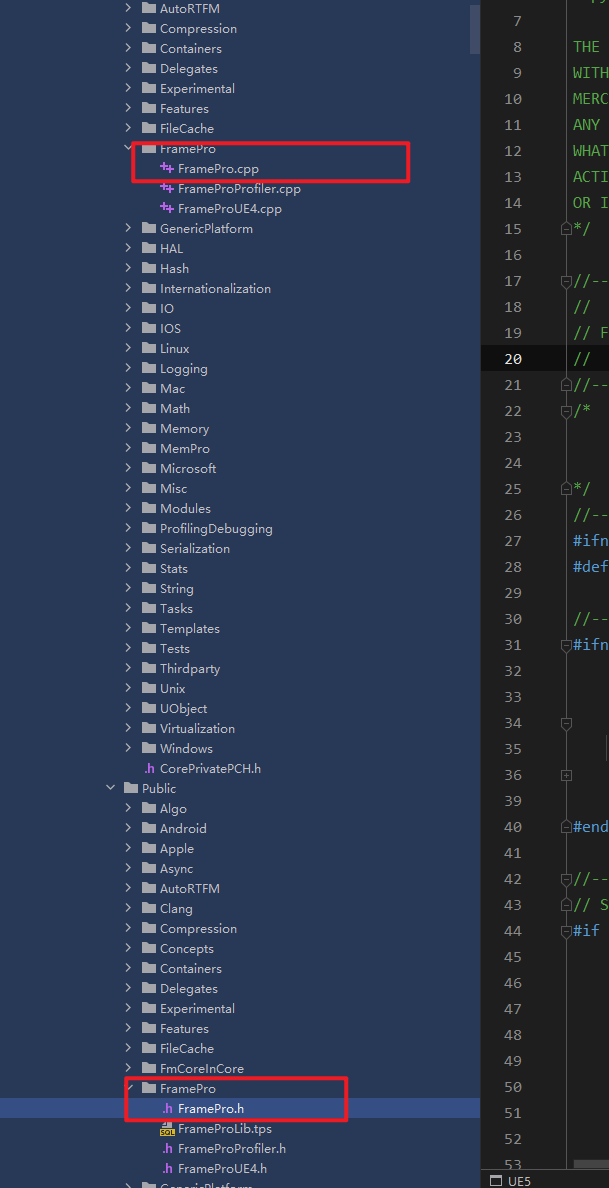Click the FrameProProfiler.cpp file icon
This screenshot has width=609, height=1188.
(167, 189)
